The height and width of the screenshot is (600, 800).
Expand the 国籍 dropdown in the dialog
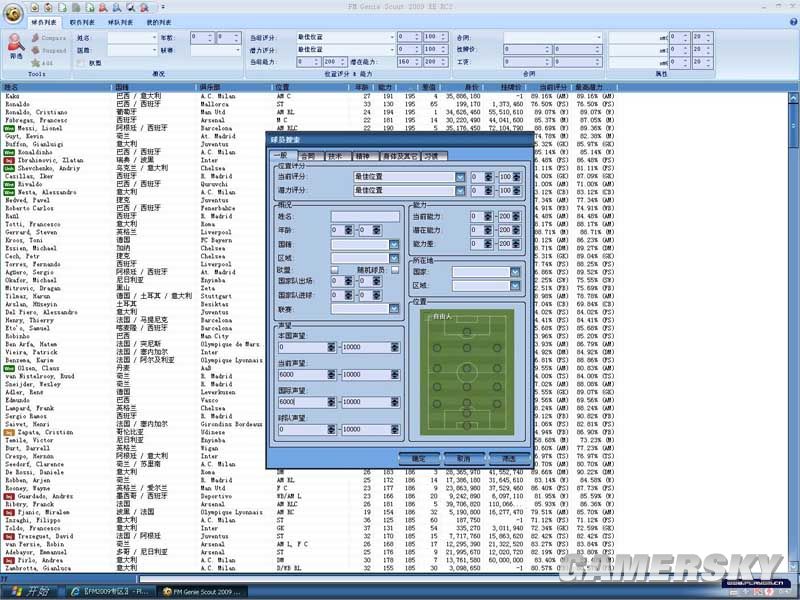tap(394, 244)
